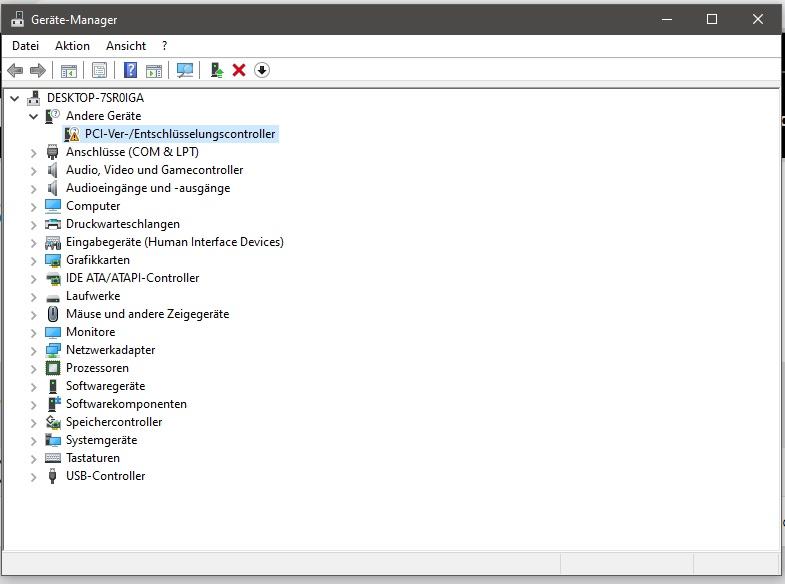Minimize the Geräte-Manager window

tap(667, 19)
